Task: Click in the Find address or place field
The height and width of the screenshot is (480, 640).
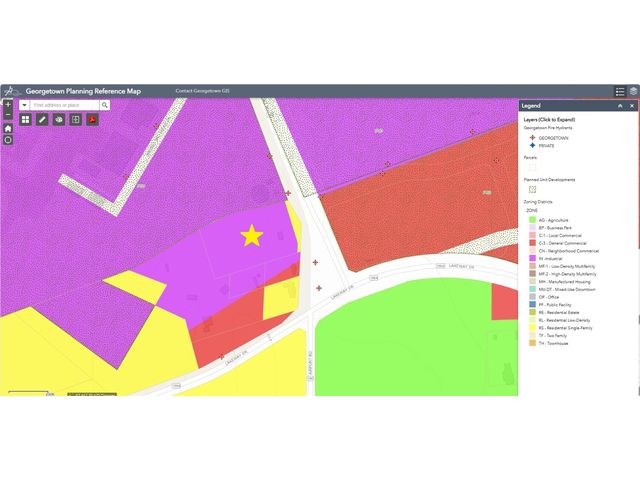Action: [63, 104]
